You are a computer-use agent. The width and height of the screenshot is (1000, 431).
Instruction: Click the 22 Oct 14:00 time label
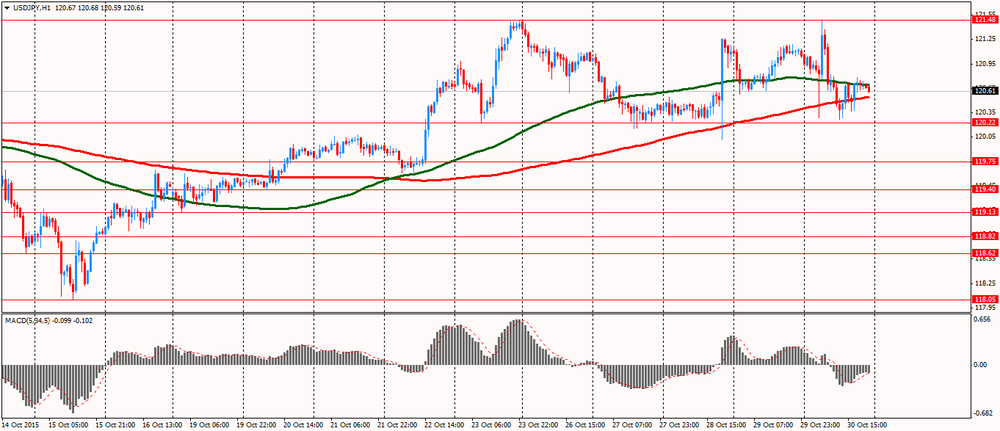[444, 424]
